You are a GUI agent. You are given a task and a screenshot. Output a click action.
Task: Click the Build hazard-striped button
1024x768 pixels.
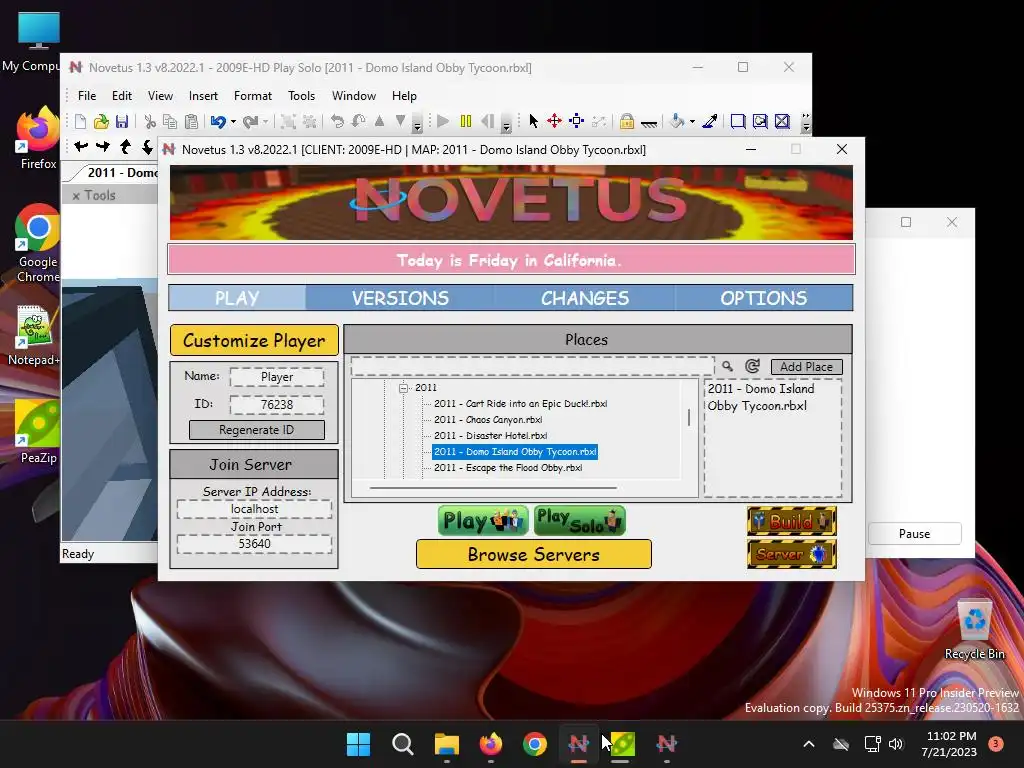point(792,521)
